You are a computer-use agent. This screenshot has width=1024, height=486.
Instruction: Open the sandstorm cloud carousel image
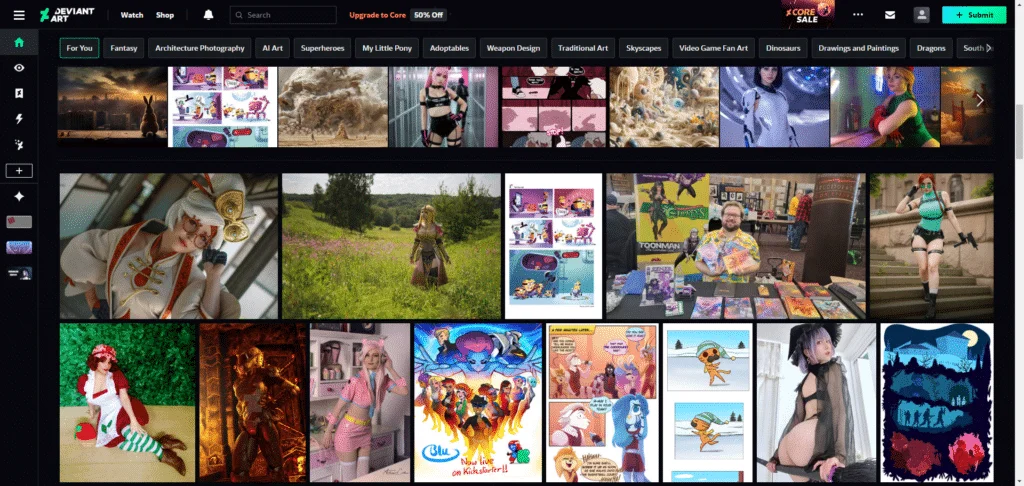(x=333, y=106)
